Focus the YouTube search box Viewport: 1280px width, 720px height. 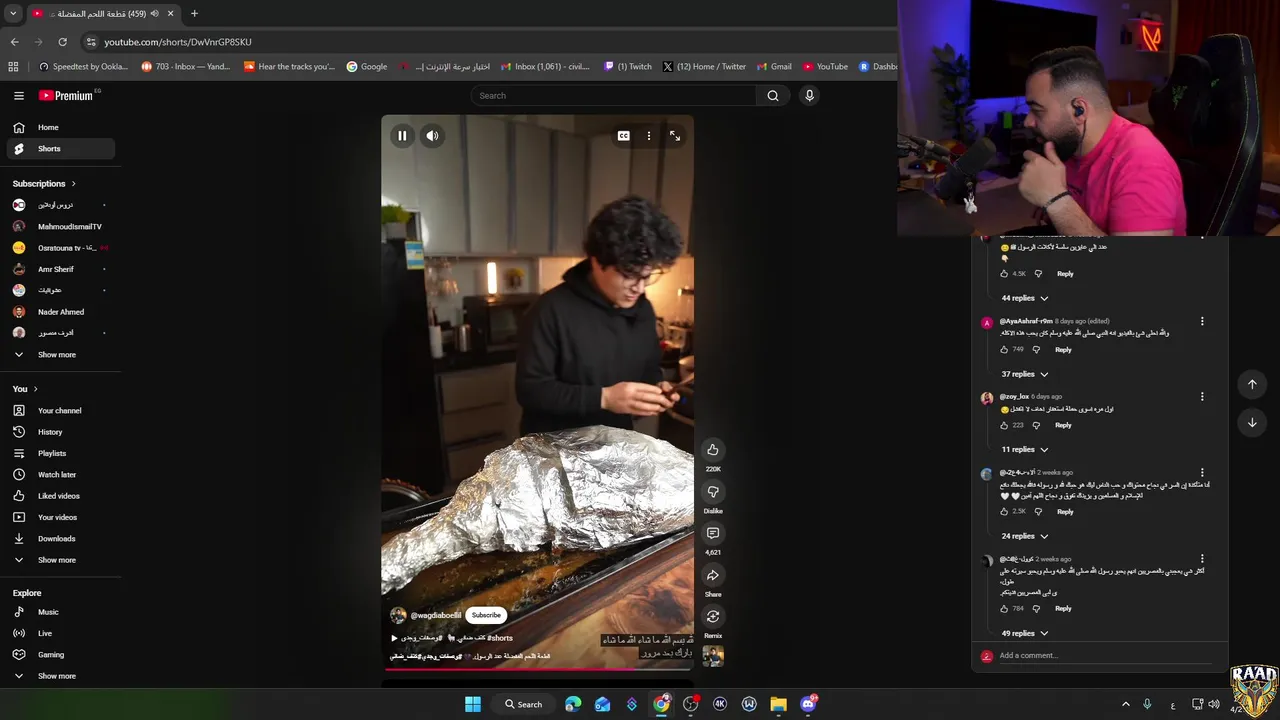coord(616,96)
